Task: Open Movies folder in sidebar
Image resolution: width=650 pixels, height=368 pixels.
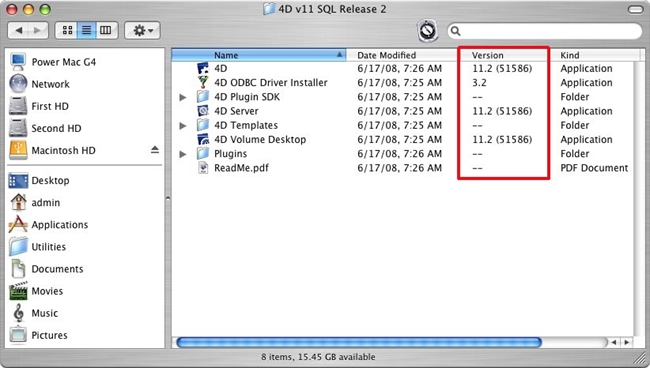Action: coord(47,291)
